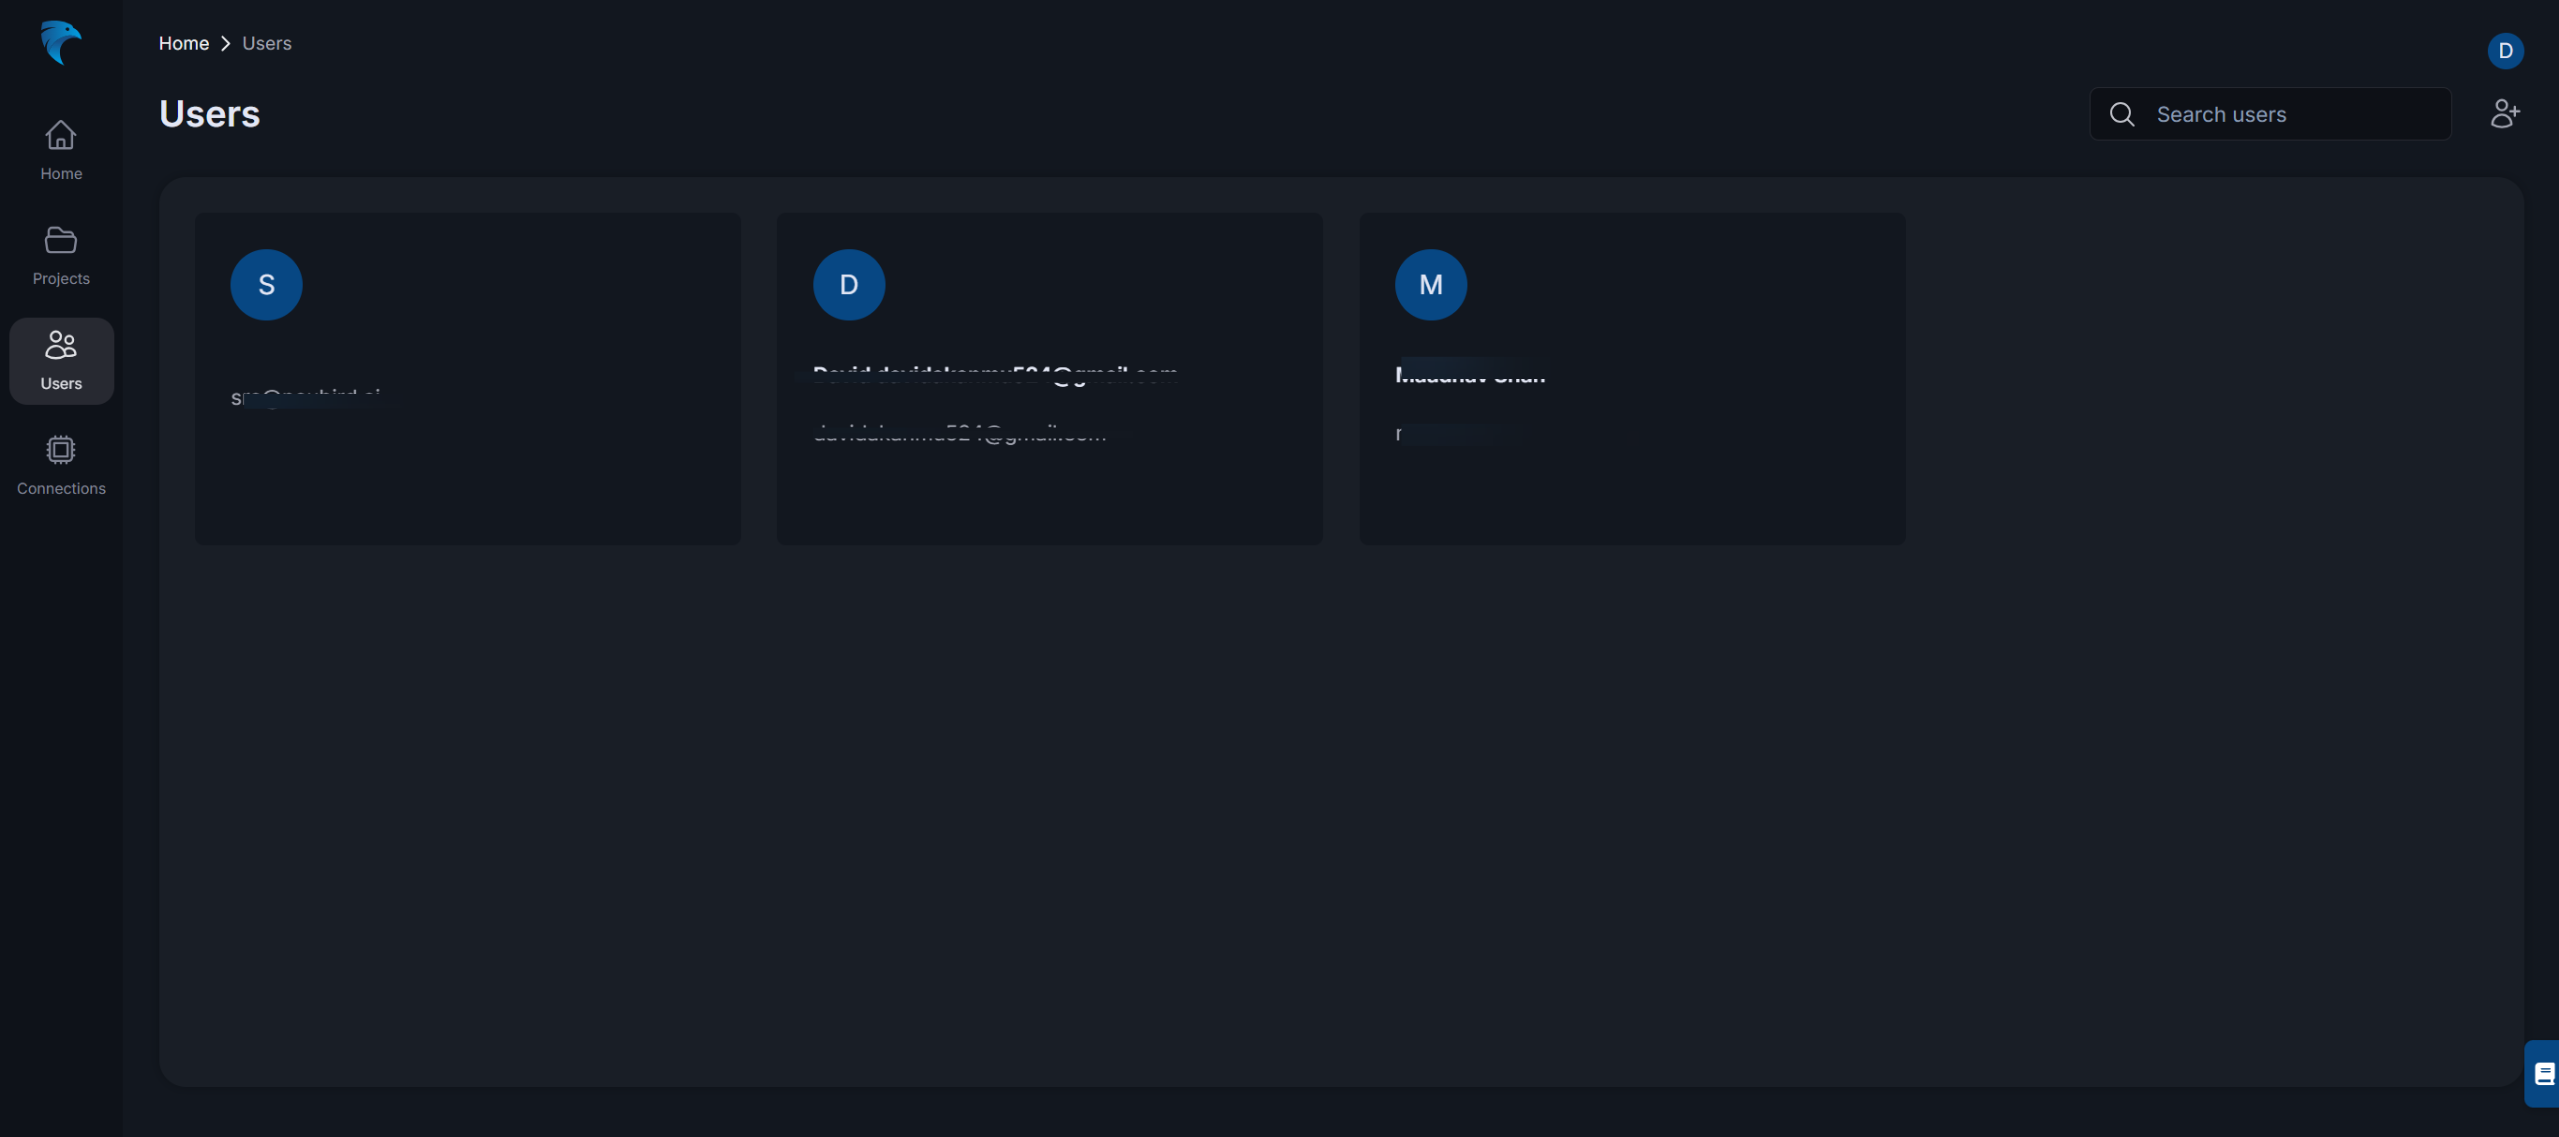Click the blue bird app logo

(60, 42)
